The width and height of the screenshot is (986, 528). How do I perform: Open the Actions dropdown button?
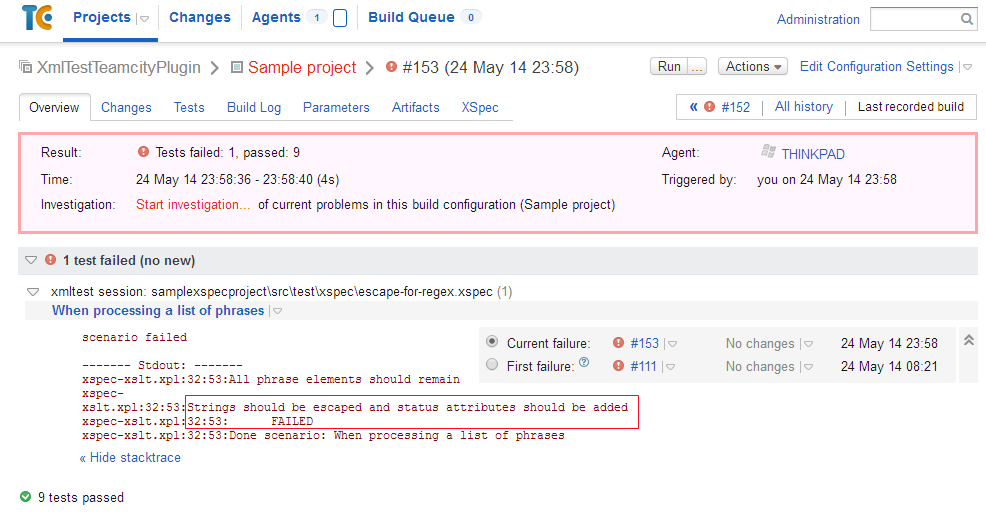pyautogui.click(x=753, y=67)
